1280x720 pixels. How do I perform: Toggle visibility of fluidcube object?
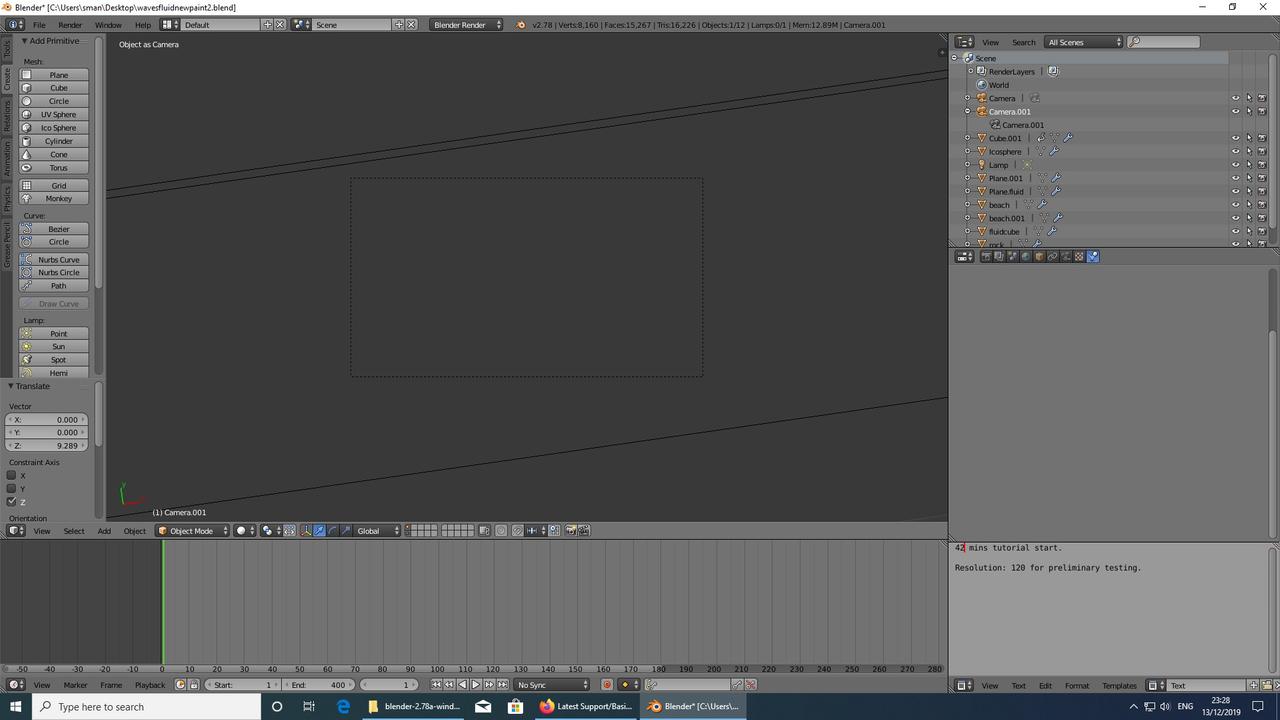[1235, 231]
